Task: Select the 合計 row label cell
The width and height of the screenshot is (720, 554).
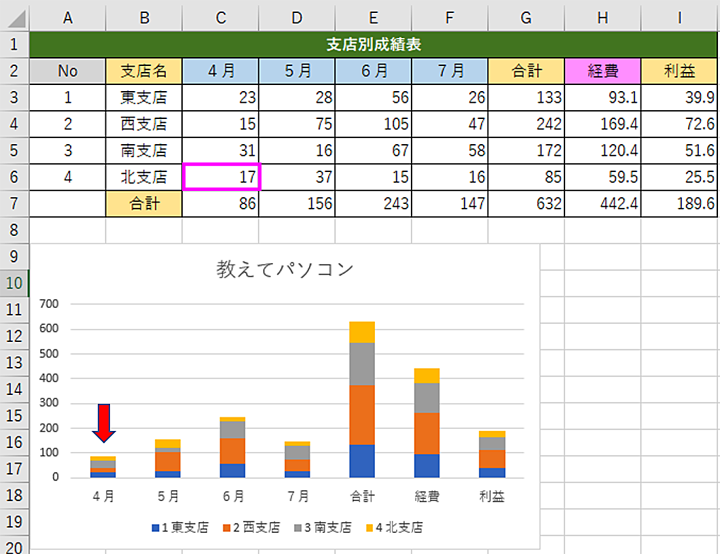Action: point(144,204)
